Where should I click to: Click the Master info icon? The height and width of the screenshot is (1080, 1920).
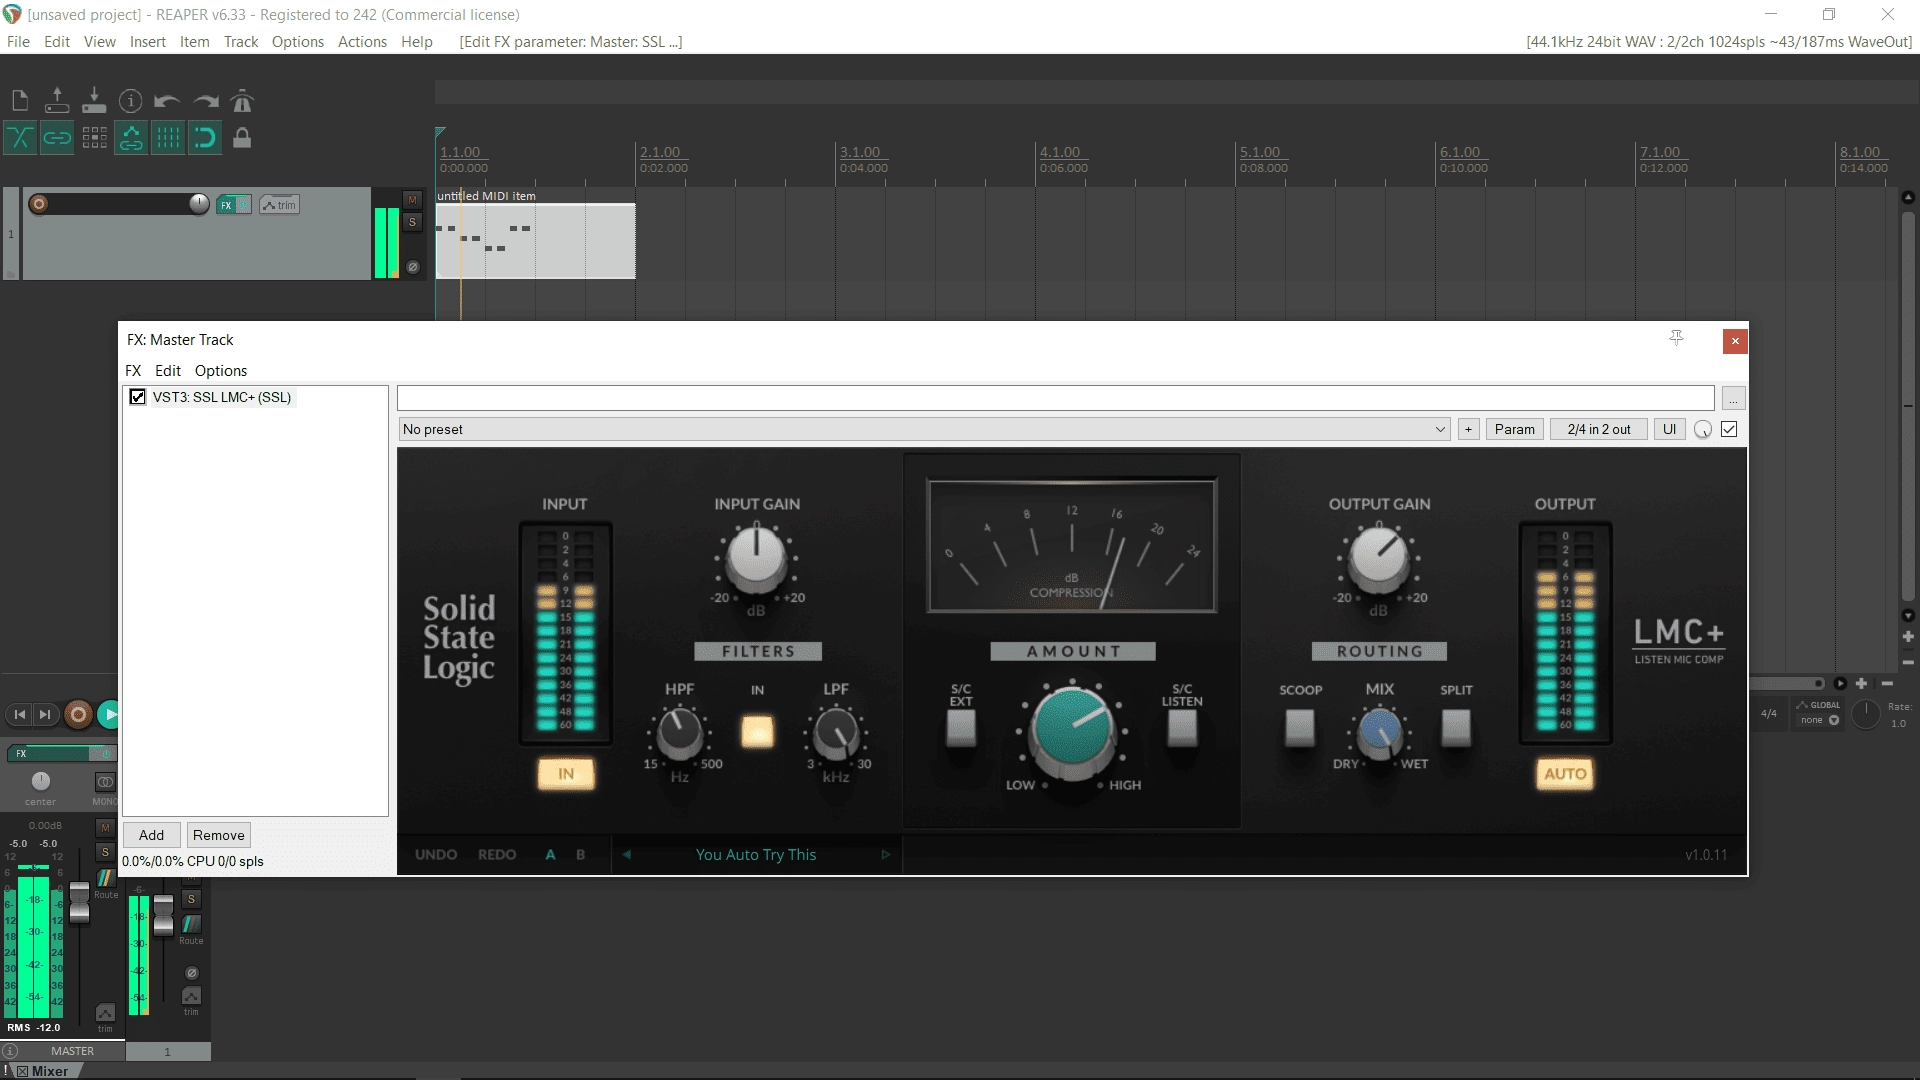point(10,1051)
